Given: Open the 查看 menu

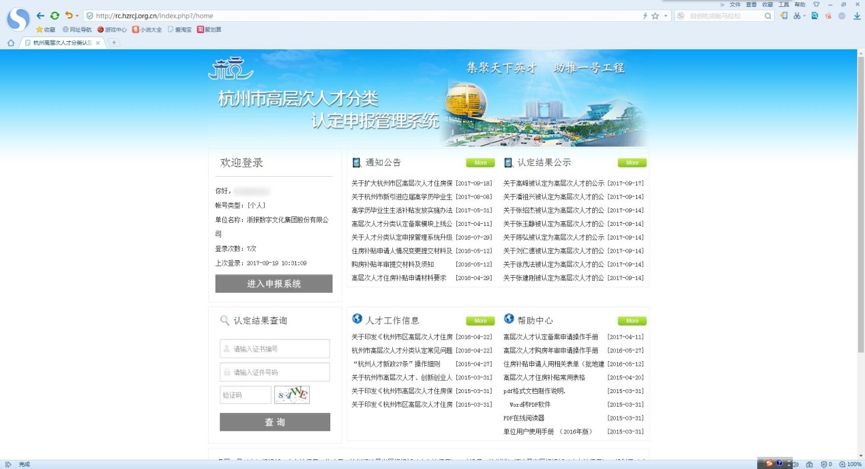Looking at the screenshot, I should (751, 4).
